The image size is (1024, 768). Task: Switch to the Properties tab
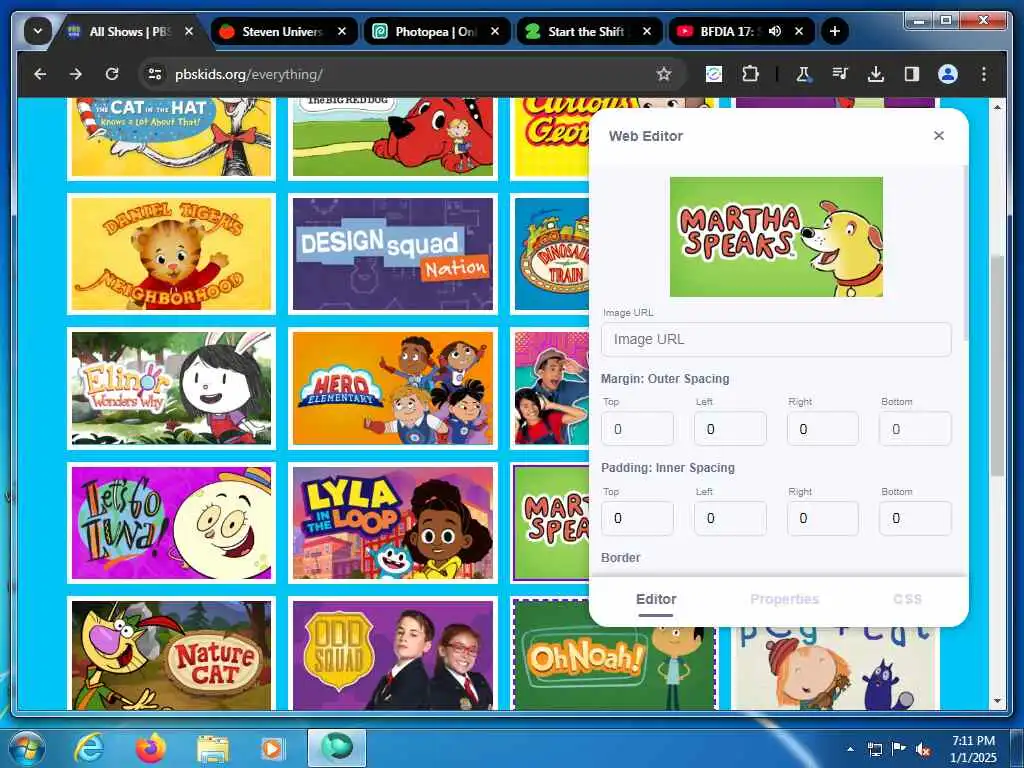(784, 599)
